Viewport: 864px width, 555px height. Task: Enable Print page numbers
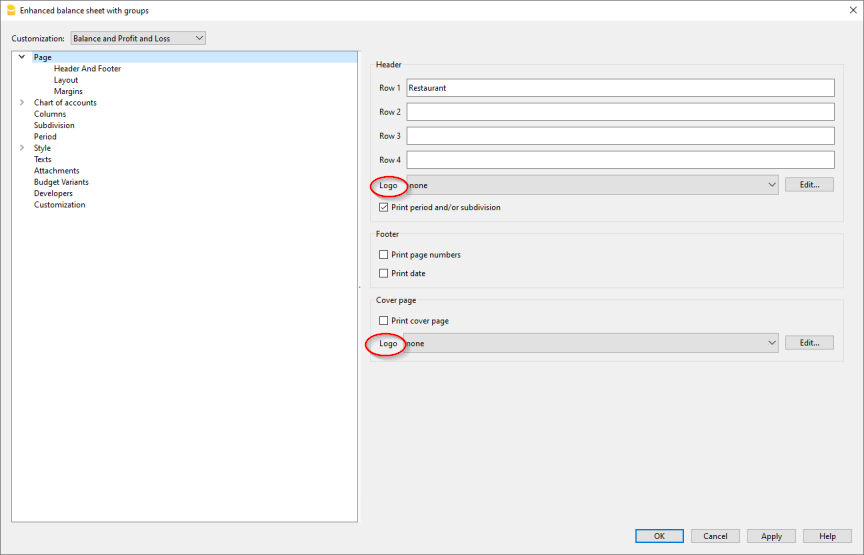click(x=384, y=255)
